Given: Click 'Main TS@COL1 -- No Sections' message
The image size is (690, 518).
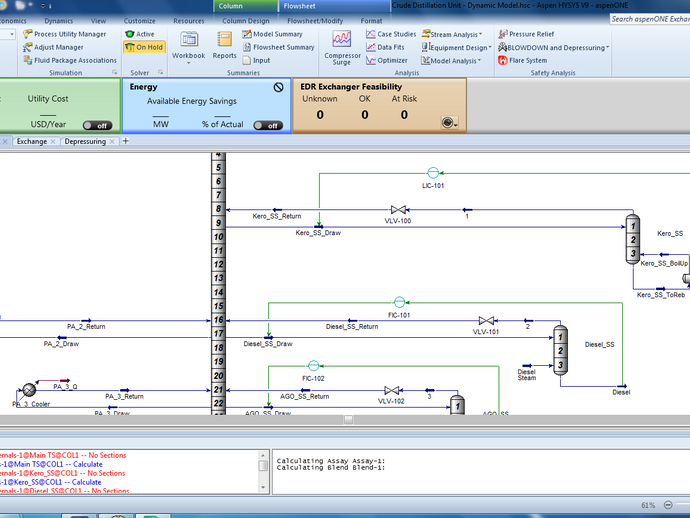Looking at the screenshot, I should (x=63, y=456).
